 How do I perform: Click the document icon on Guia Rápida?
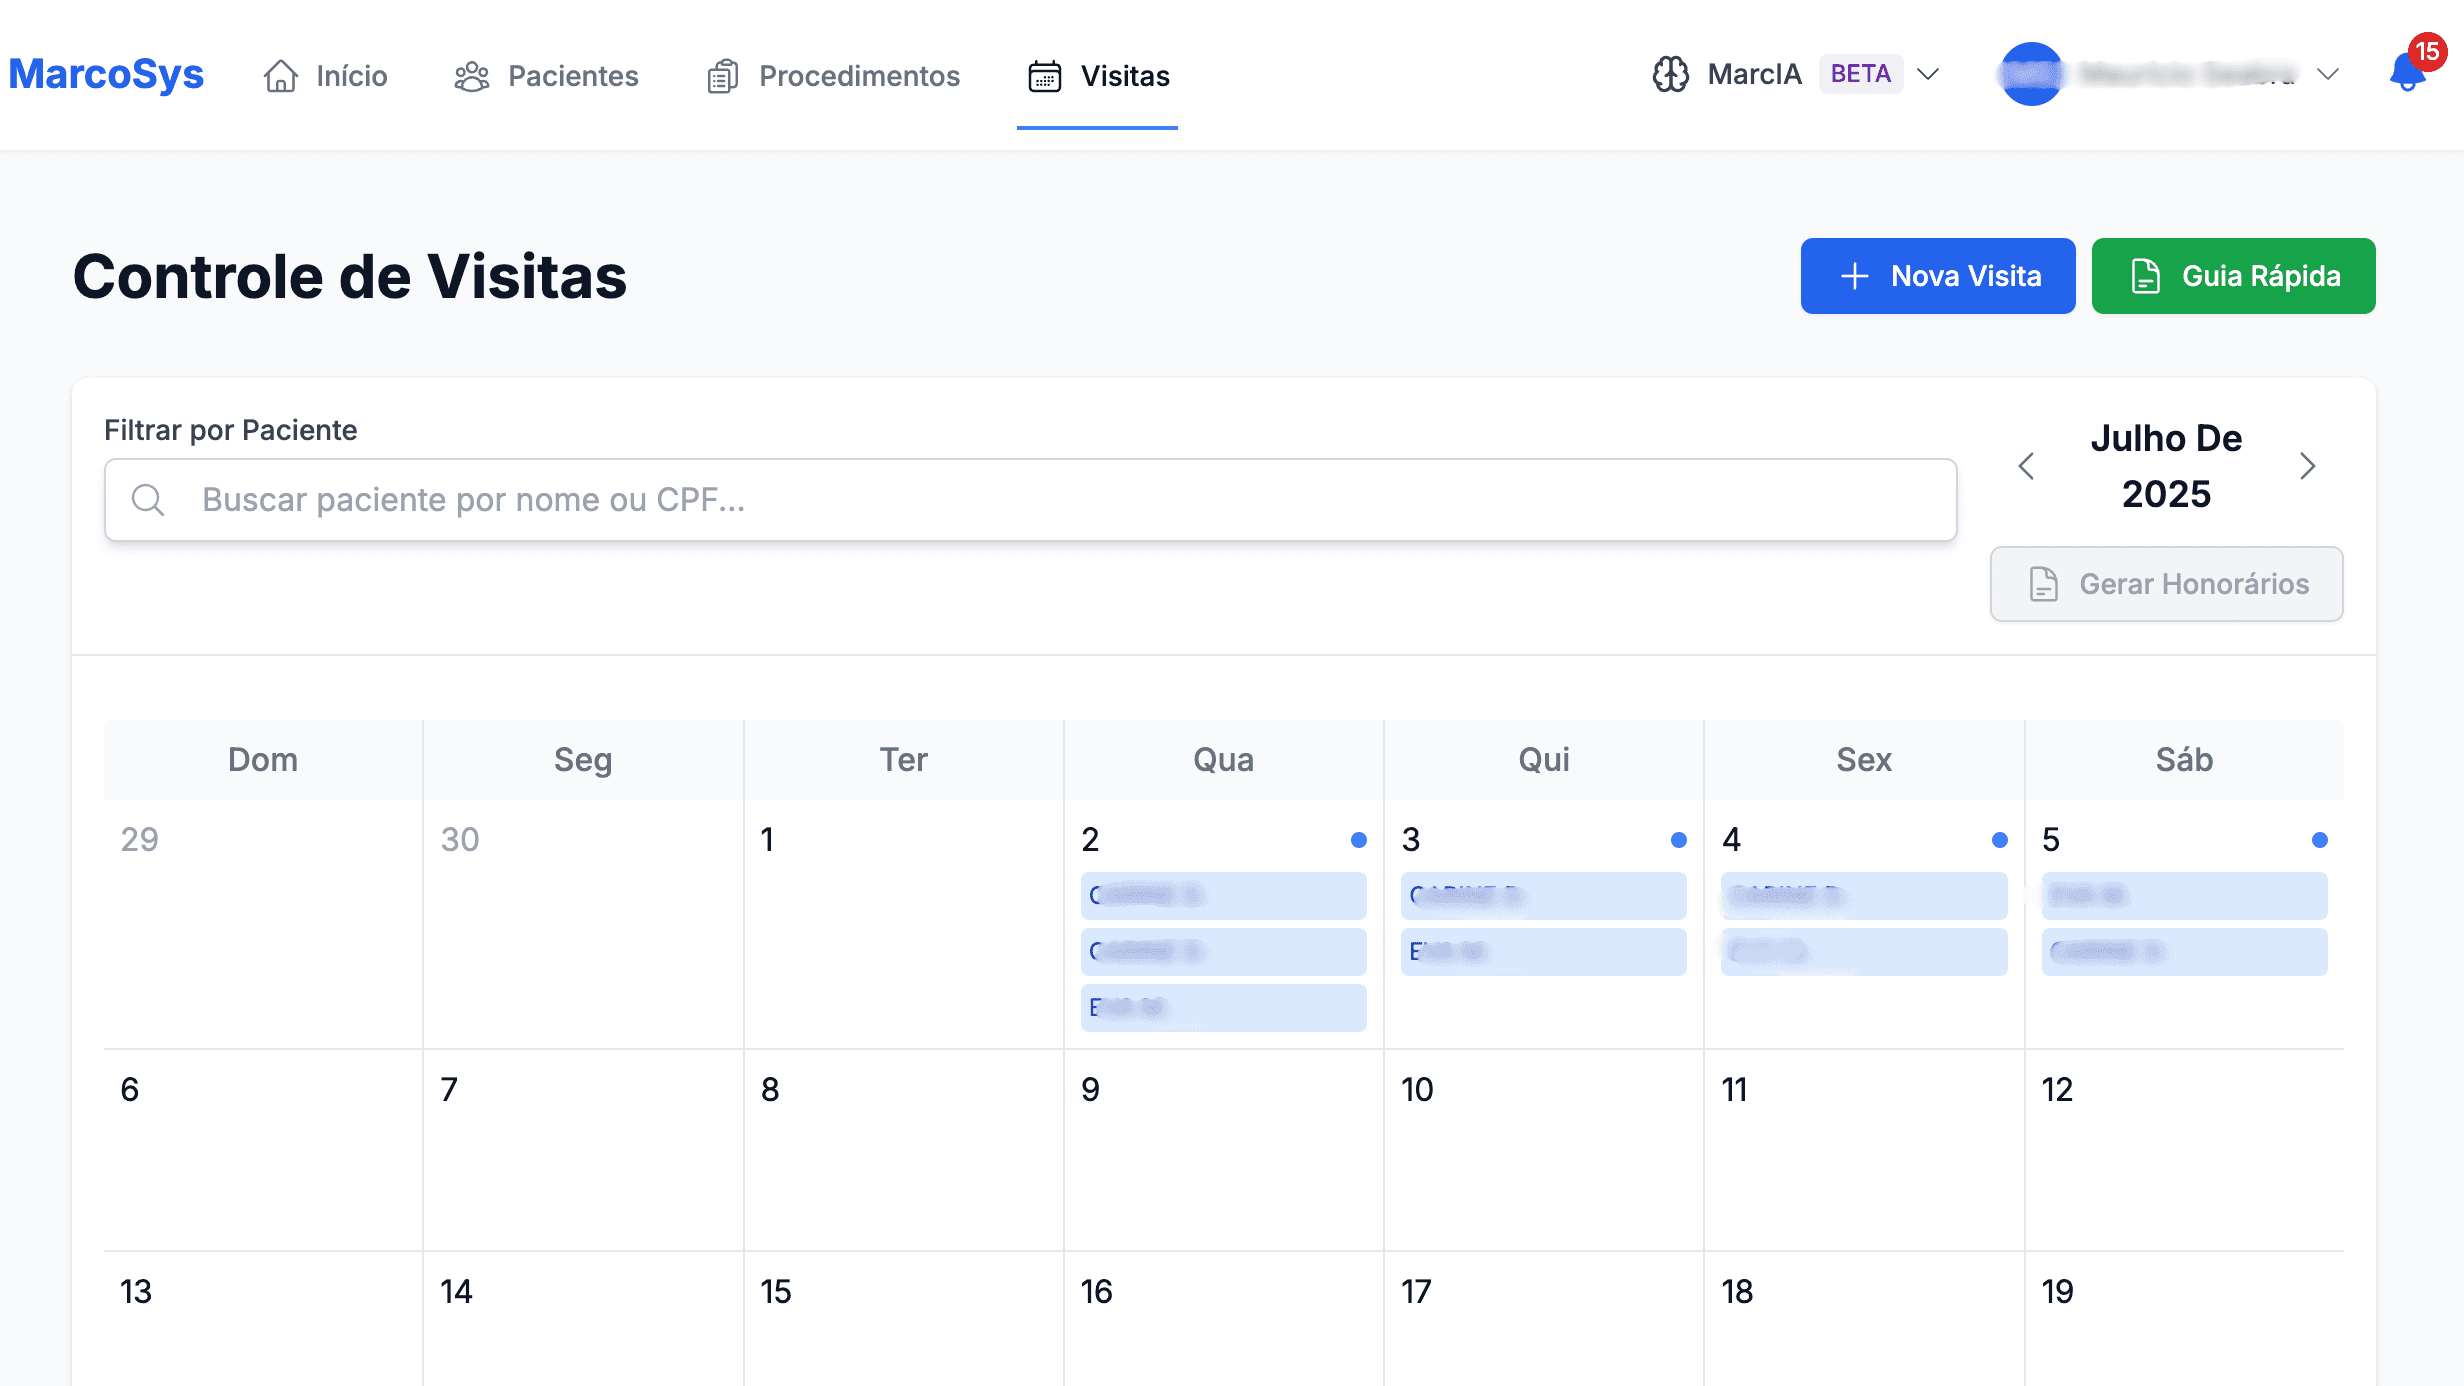2146,276
